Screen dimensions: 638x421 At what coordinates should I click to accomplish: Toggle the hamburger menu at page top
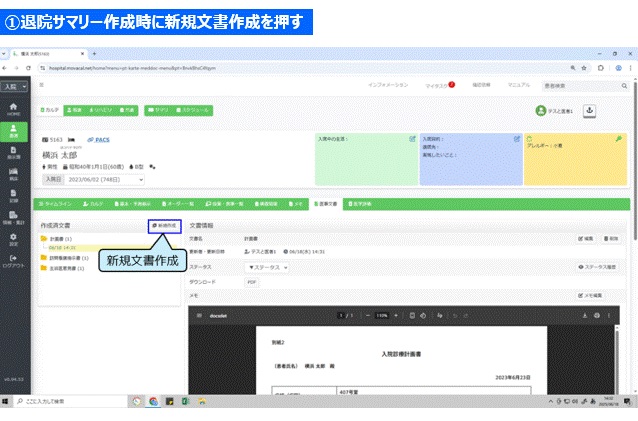coord(42,85)
